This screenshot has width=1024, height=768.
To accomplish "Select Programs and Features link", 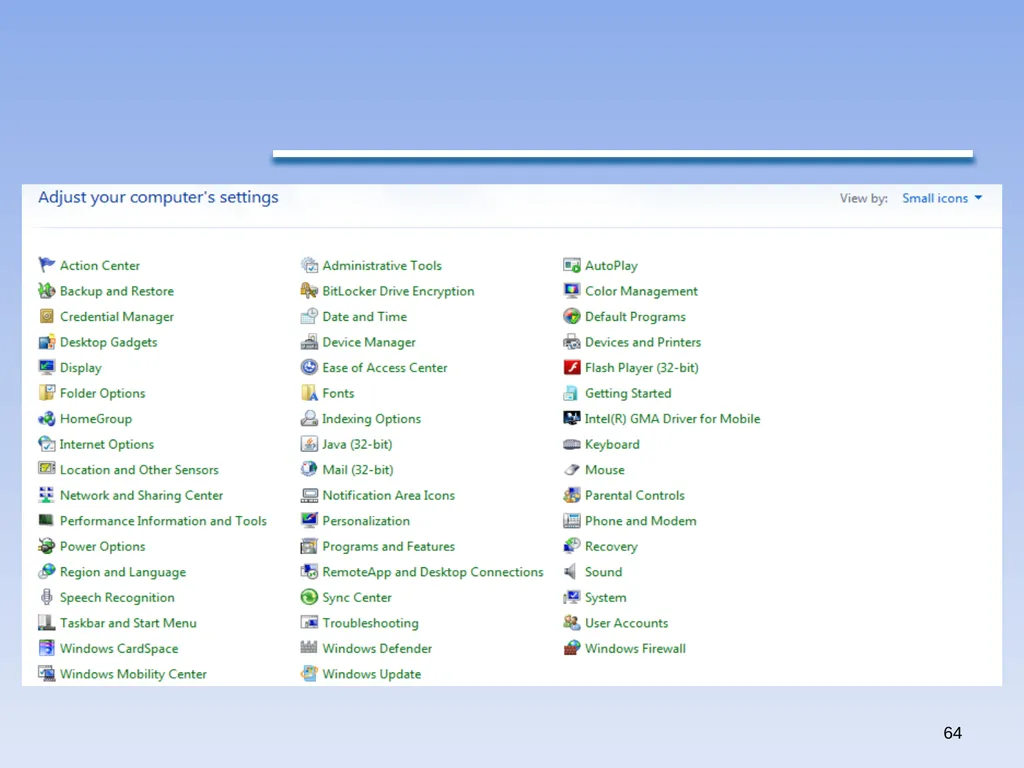I will (389, 546).
